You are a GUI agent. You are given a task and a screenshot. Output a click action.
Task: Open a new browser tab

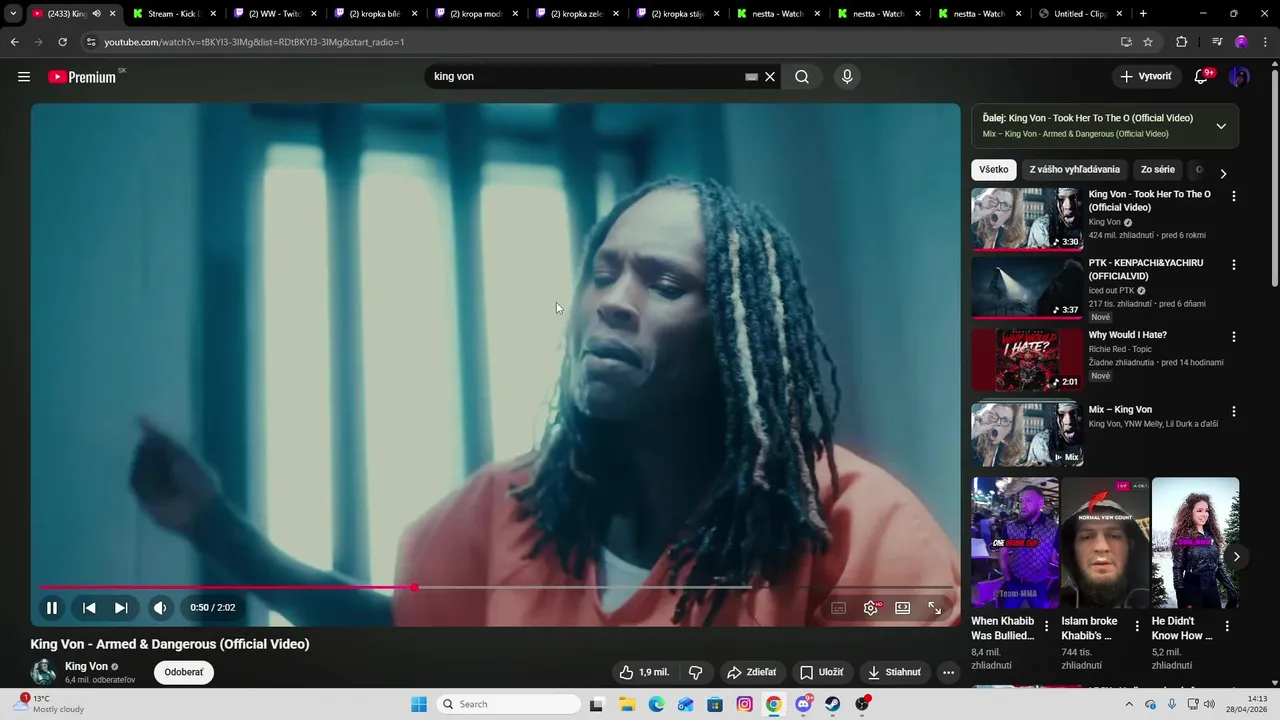1143,14
